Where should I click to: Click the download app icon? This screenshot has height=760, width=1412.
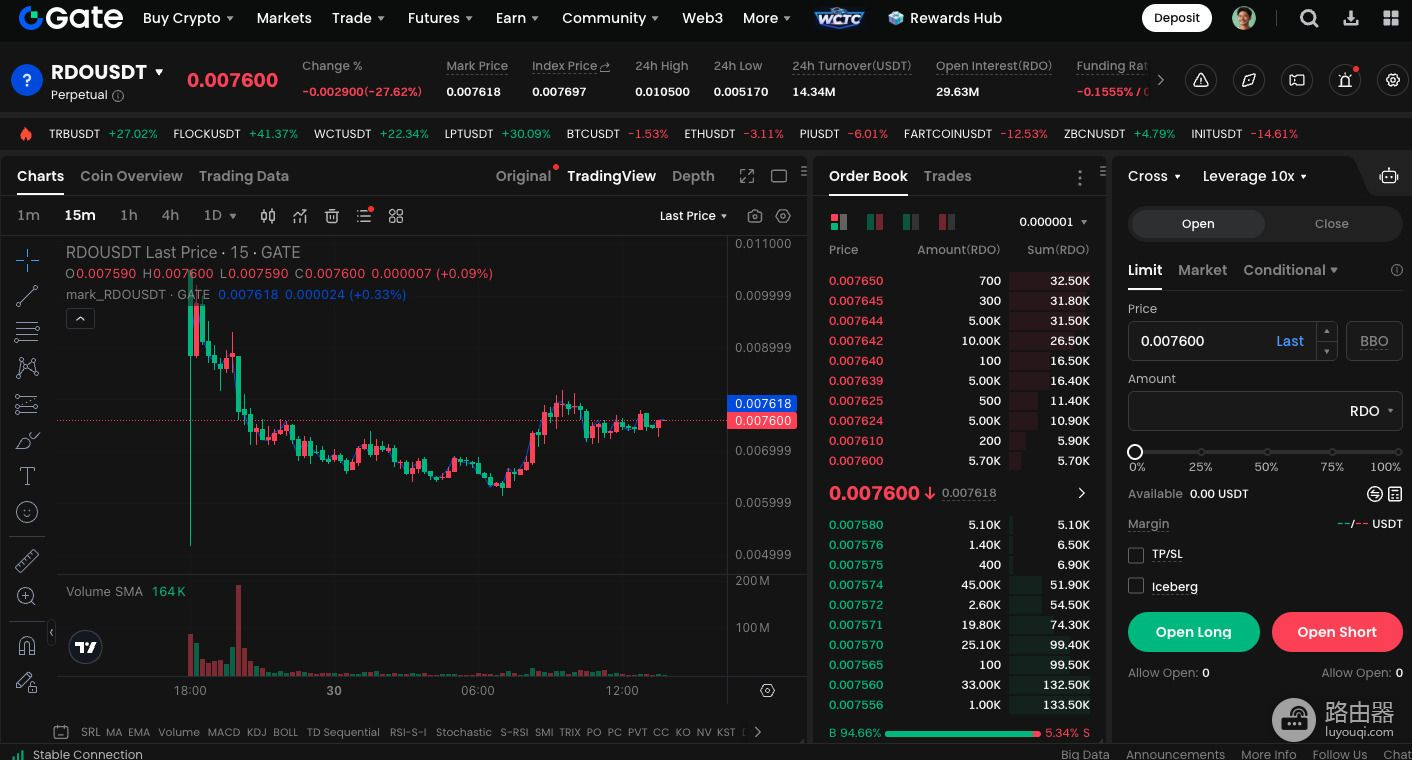point(1351,18)
